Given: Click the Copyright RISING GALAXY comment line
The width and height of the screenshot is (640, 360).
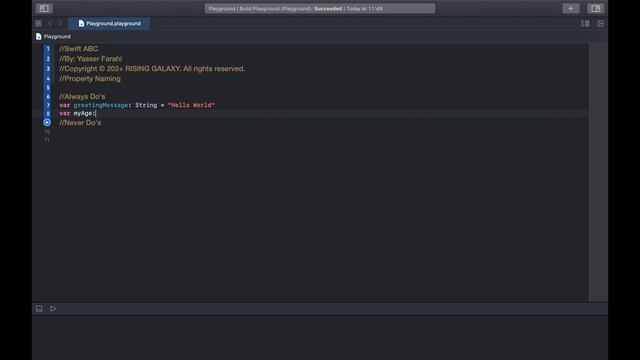Looking at the screenshot, I should point(152,69).
